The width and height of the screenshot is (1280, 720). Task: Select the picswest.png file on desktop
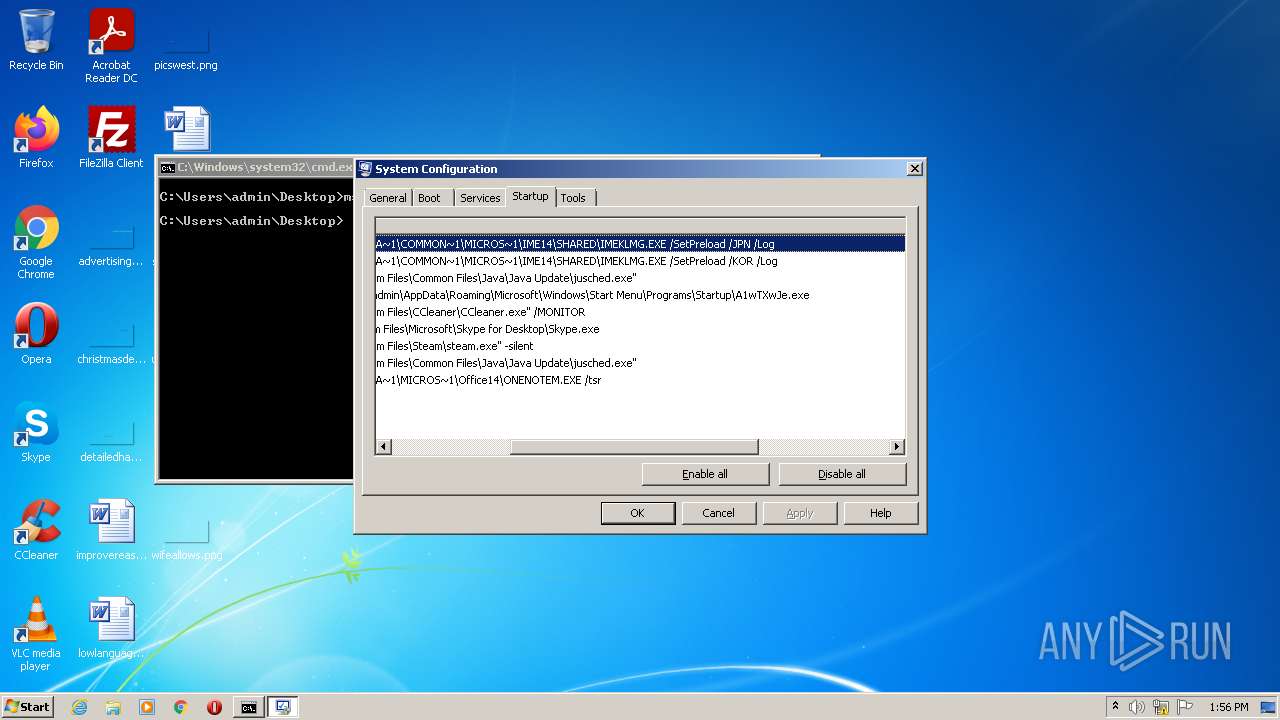186,46
